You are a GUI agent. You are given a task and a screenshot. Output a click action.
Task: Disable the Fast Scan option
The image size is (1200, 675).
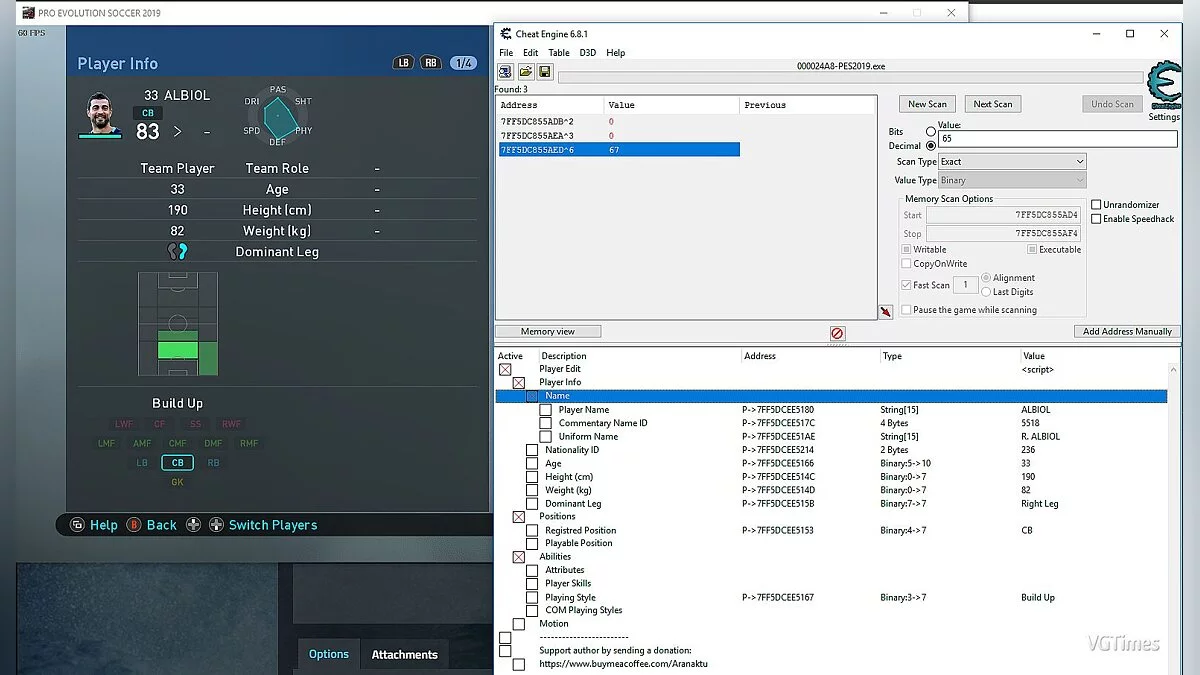pos(905,284)
